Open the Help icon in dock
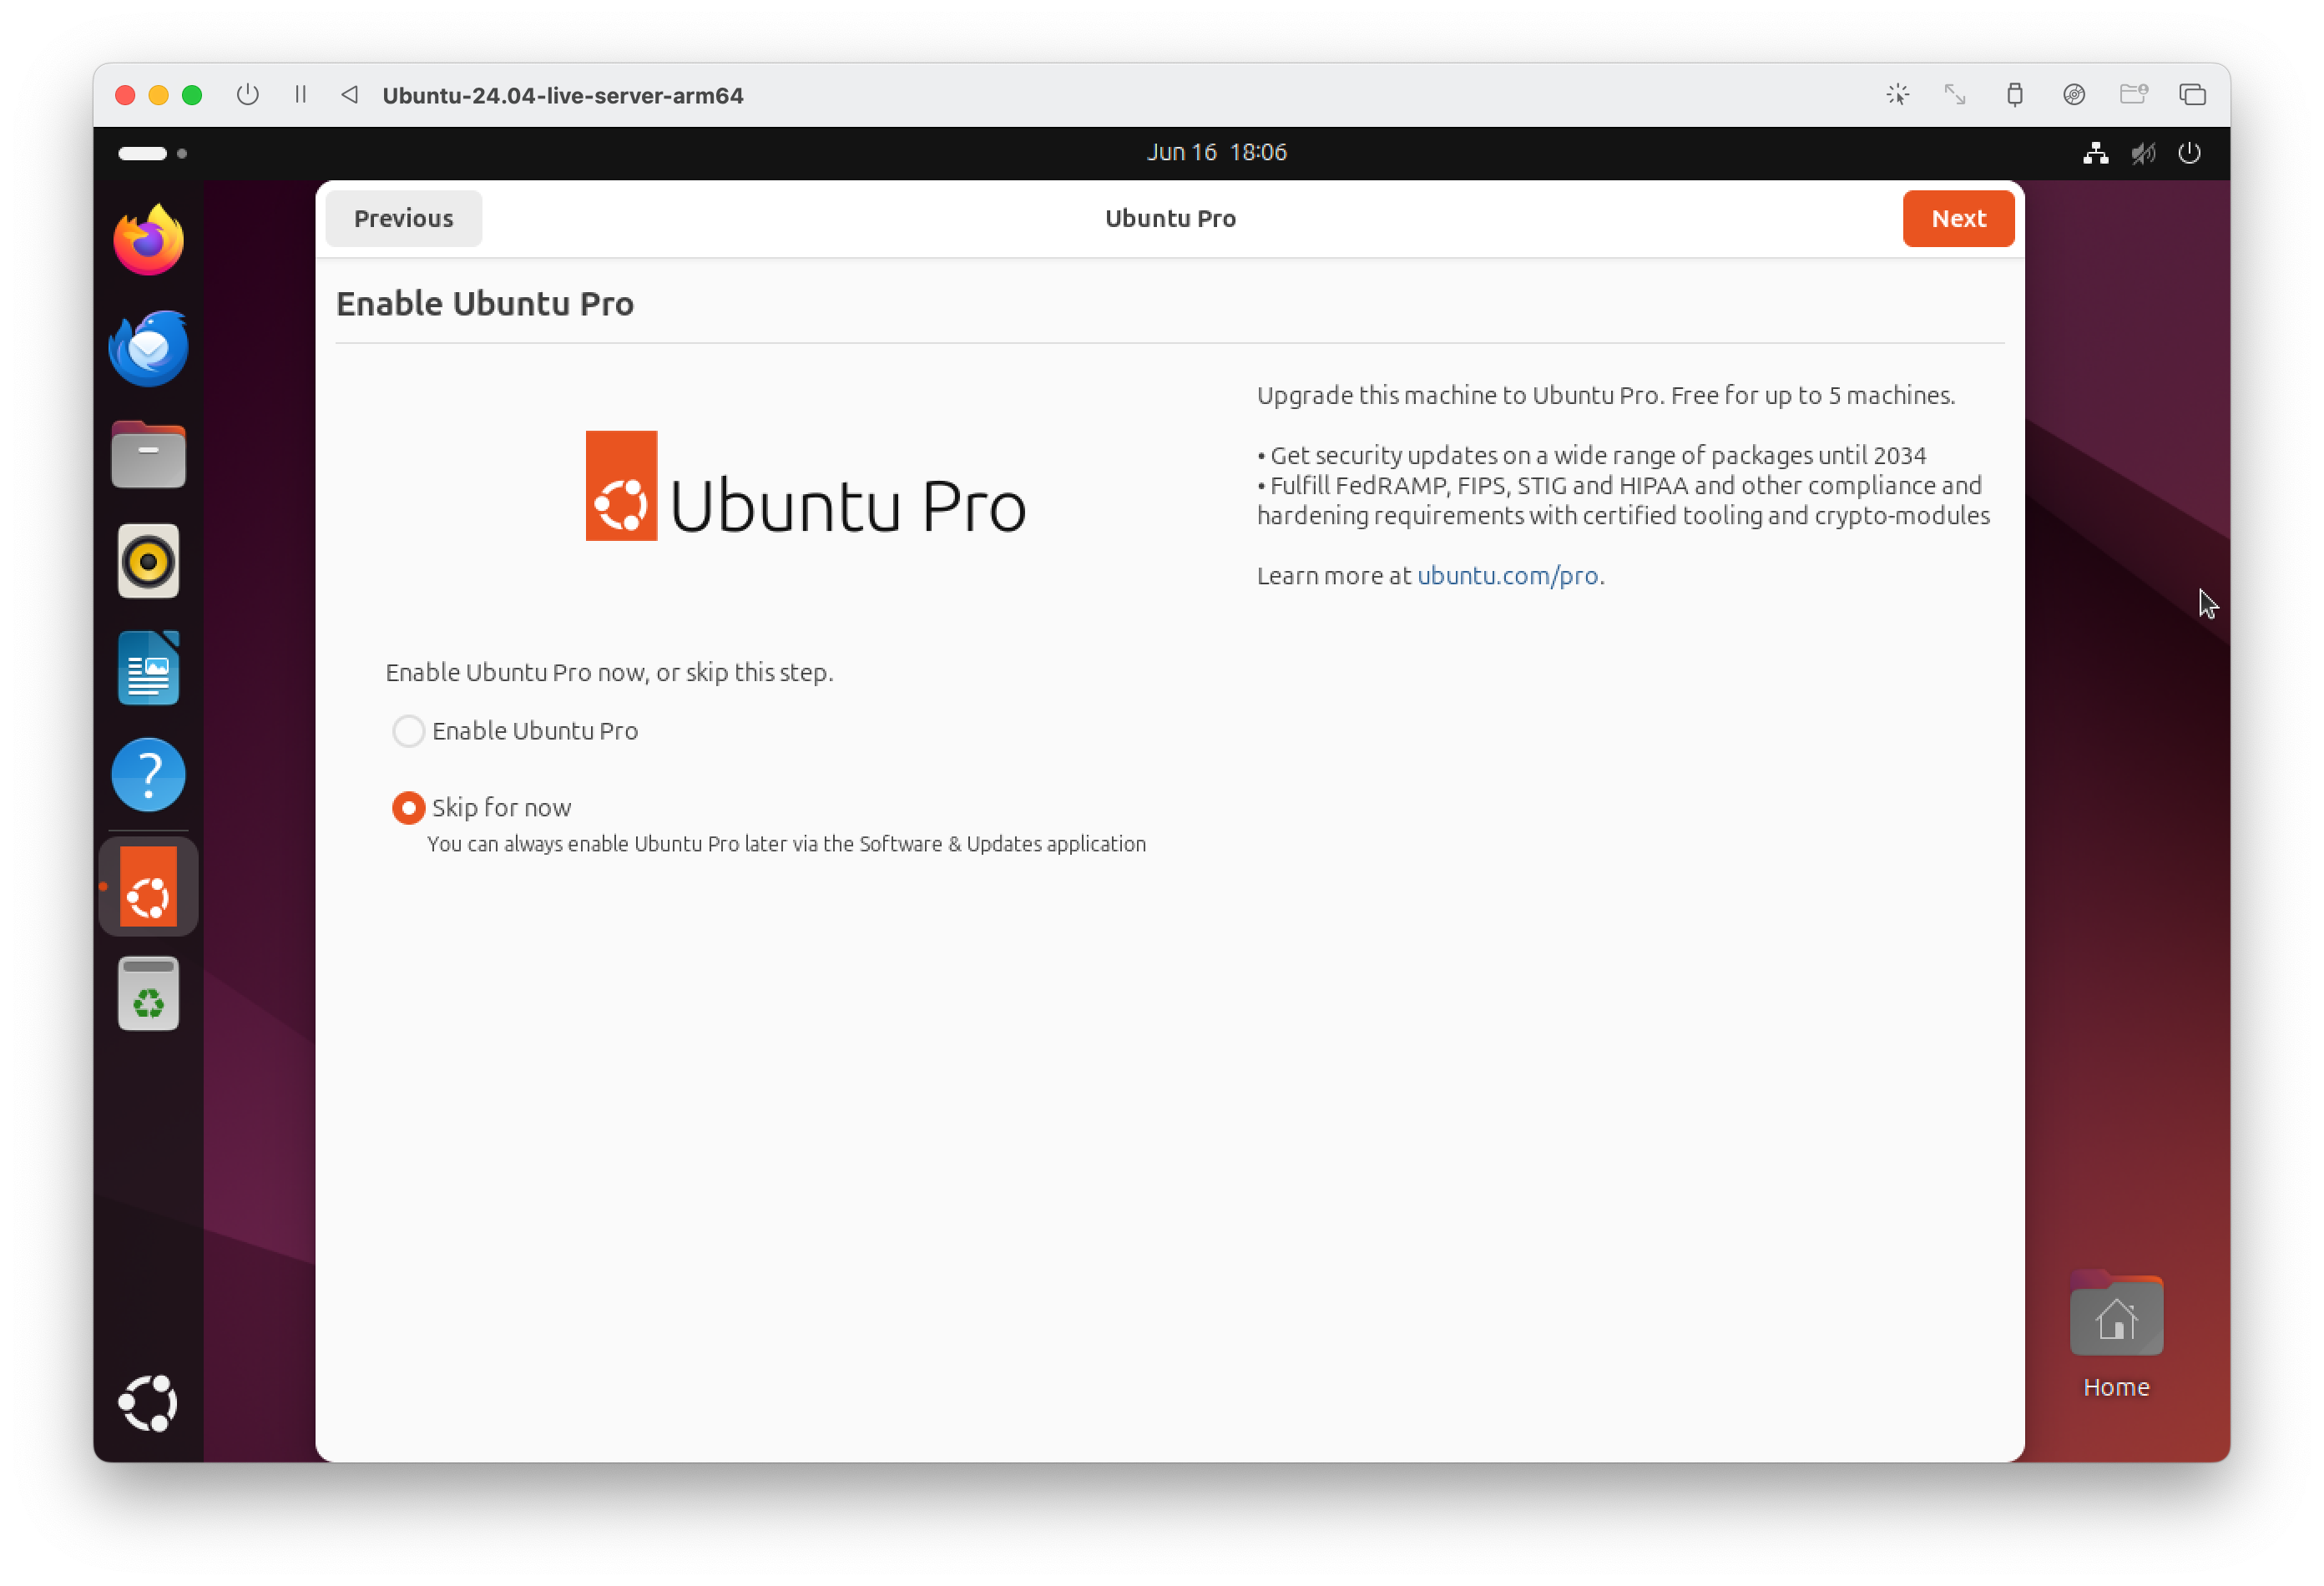This screenshot has height=1586, width=2324. pos(148,774)
